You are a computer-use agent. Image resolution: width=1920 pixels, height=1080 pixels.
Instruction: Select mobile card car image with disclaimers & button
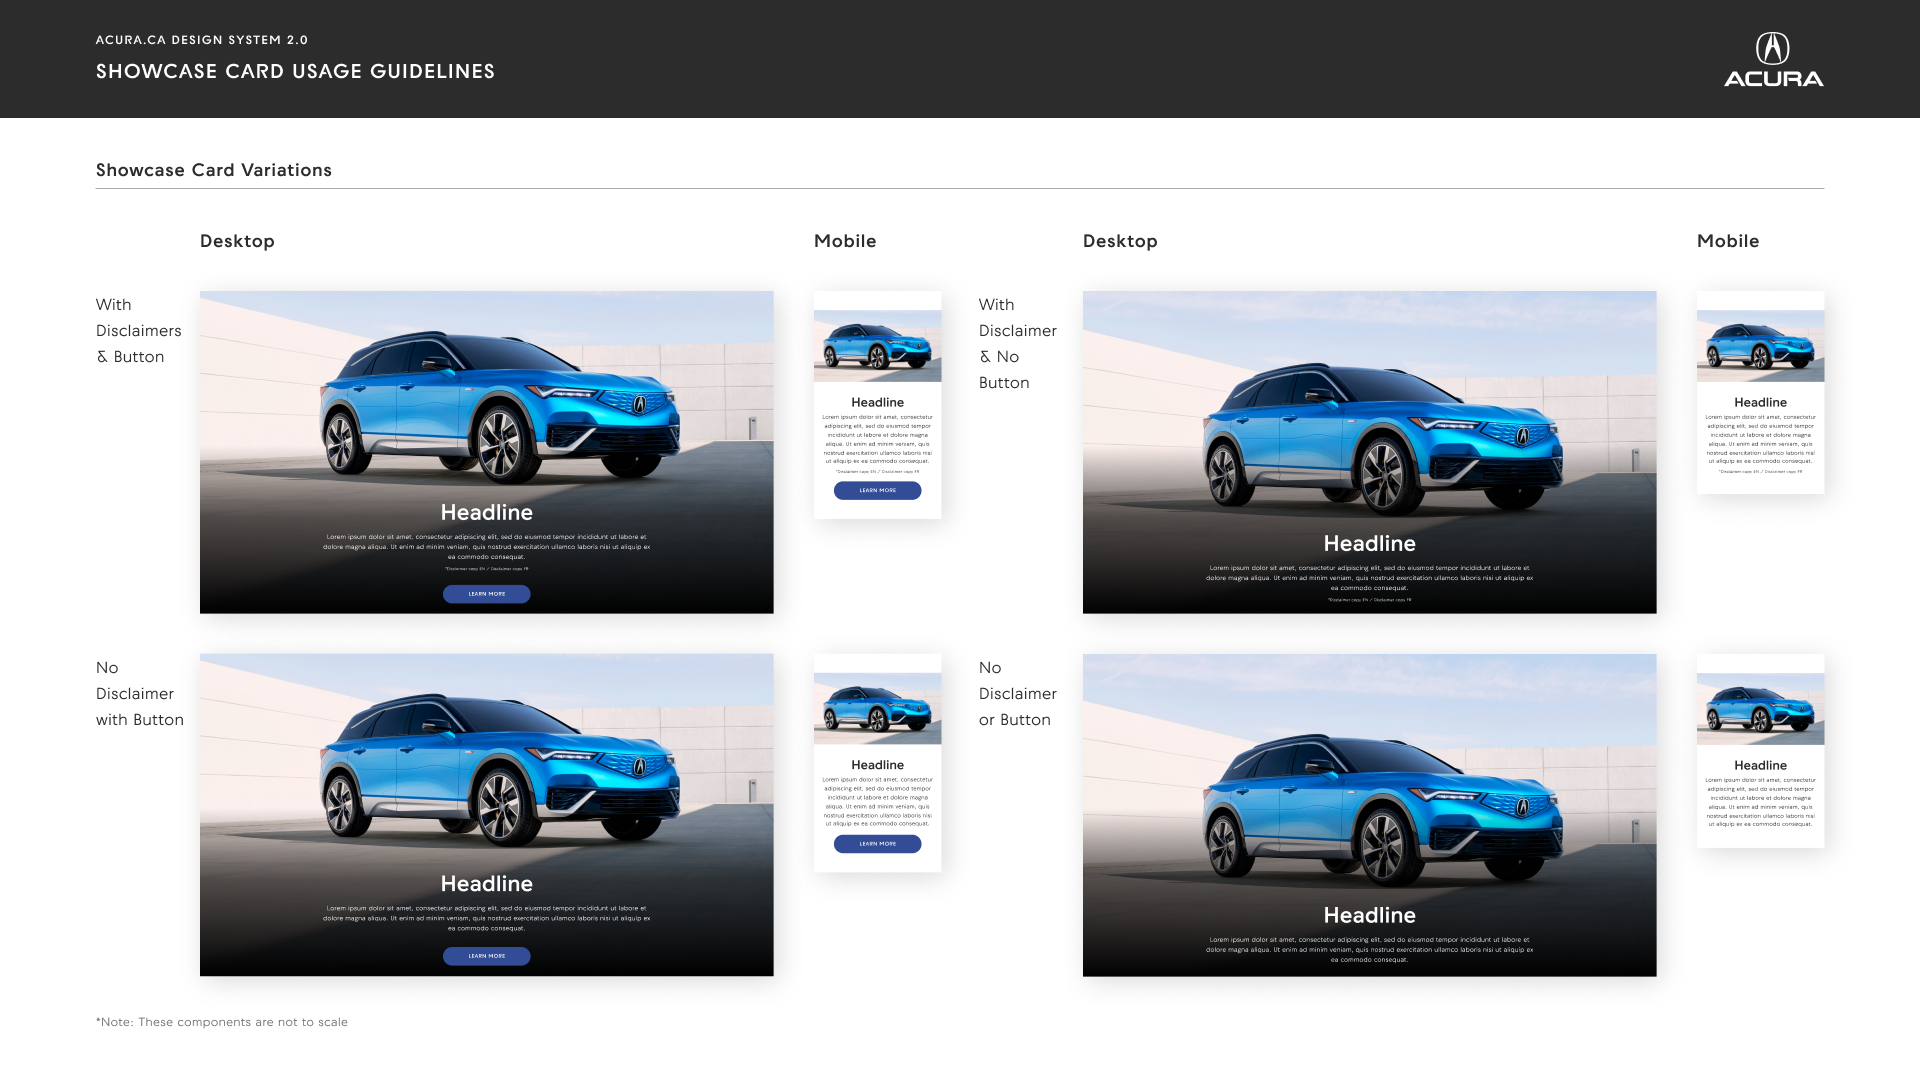coord(878,346)
